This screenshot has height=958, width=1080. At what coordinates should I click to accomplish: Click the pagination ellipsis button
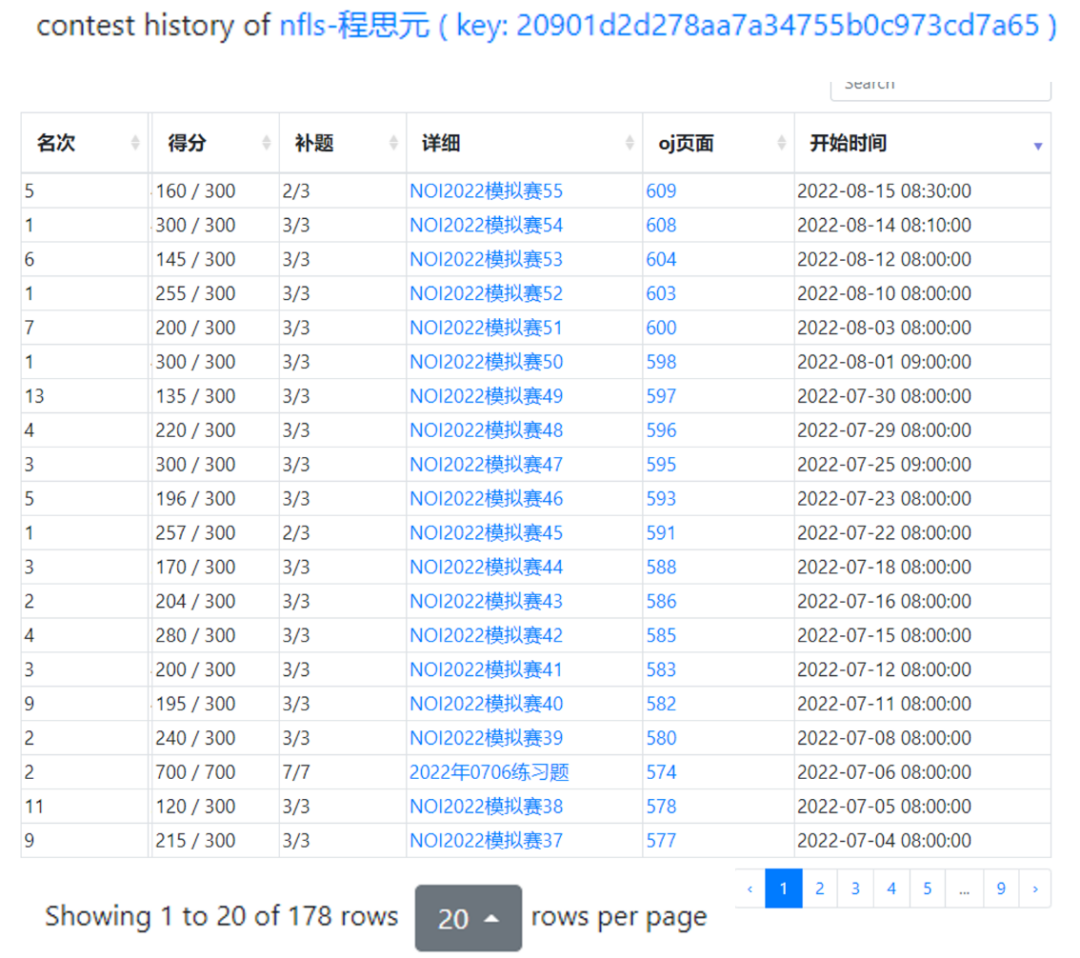point(963,888)
